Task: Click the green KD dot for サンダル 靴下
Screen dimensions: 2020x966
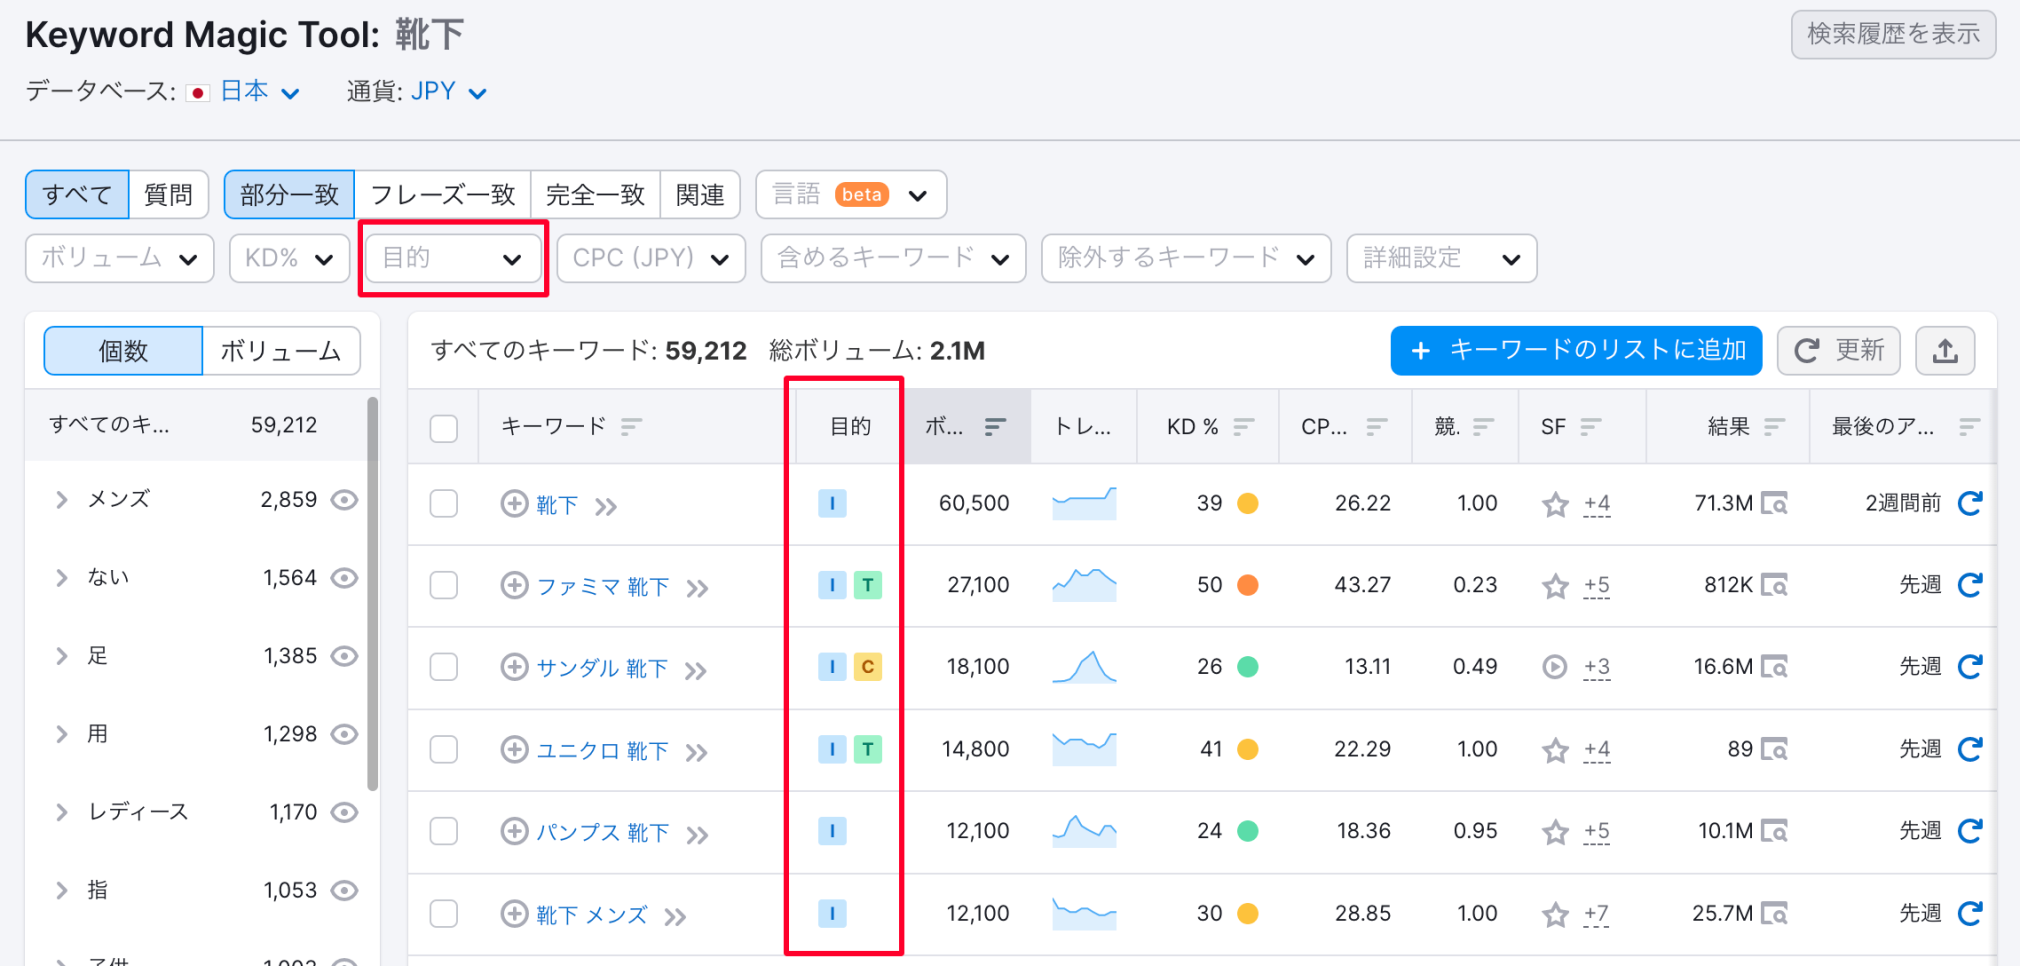Action: pyautogui.click(x=1248, y=667)
